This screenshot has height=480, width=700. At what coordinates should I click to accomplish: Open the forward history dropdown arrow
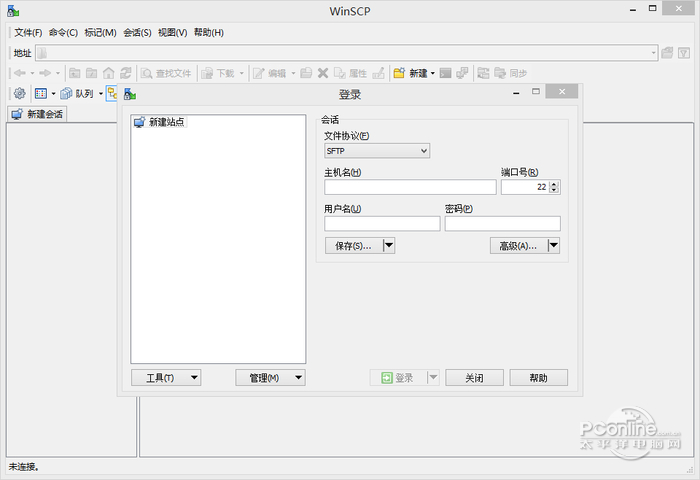pyautogui.click(x=58, y=73)
